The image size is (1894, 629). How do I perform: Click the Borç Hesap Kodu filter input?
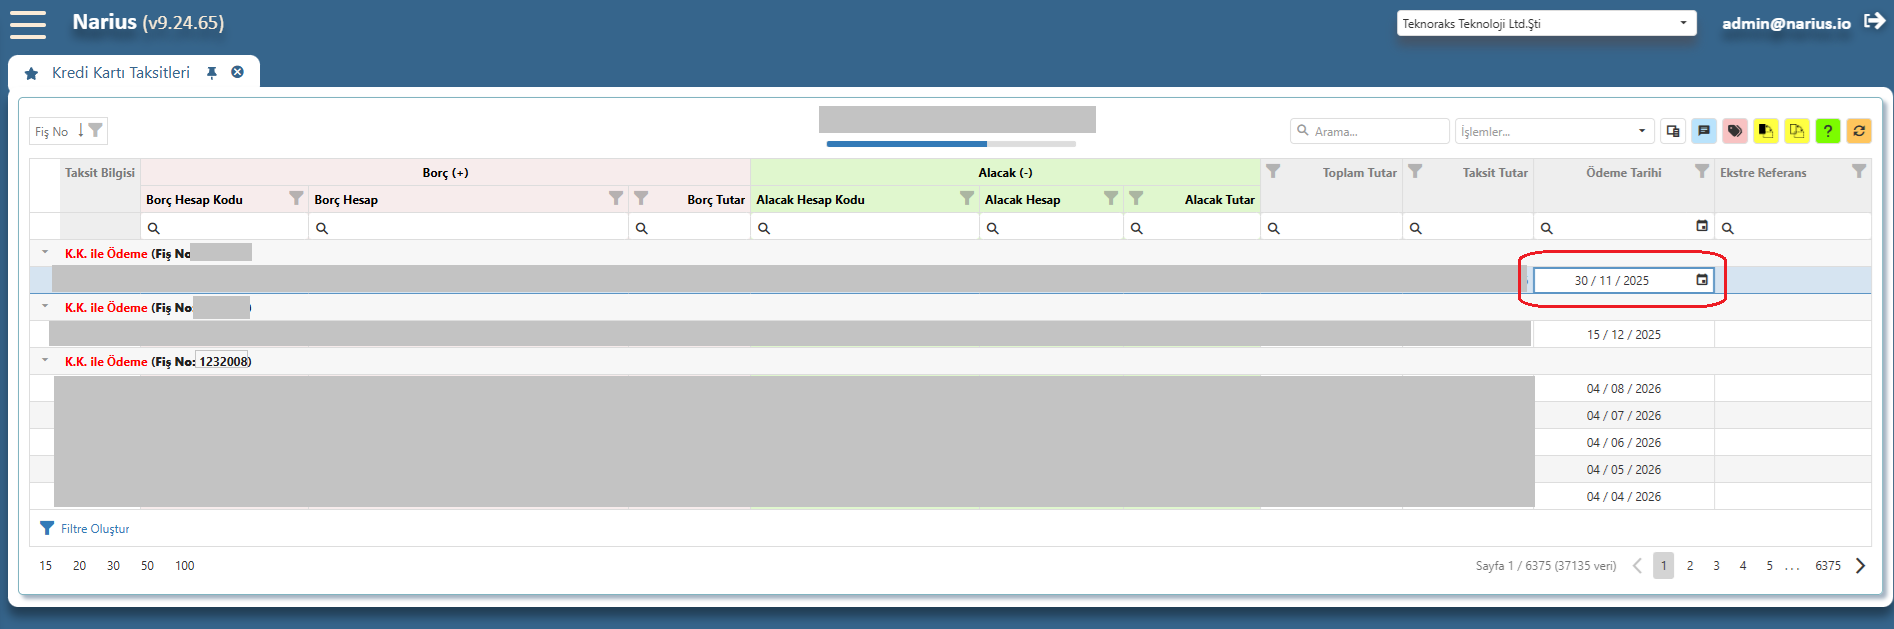coord(225,227)
